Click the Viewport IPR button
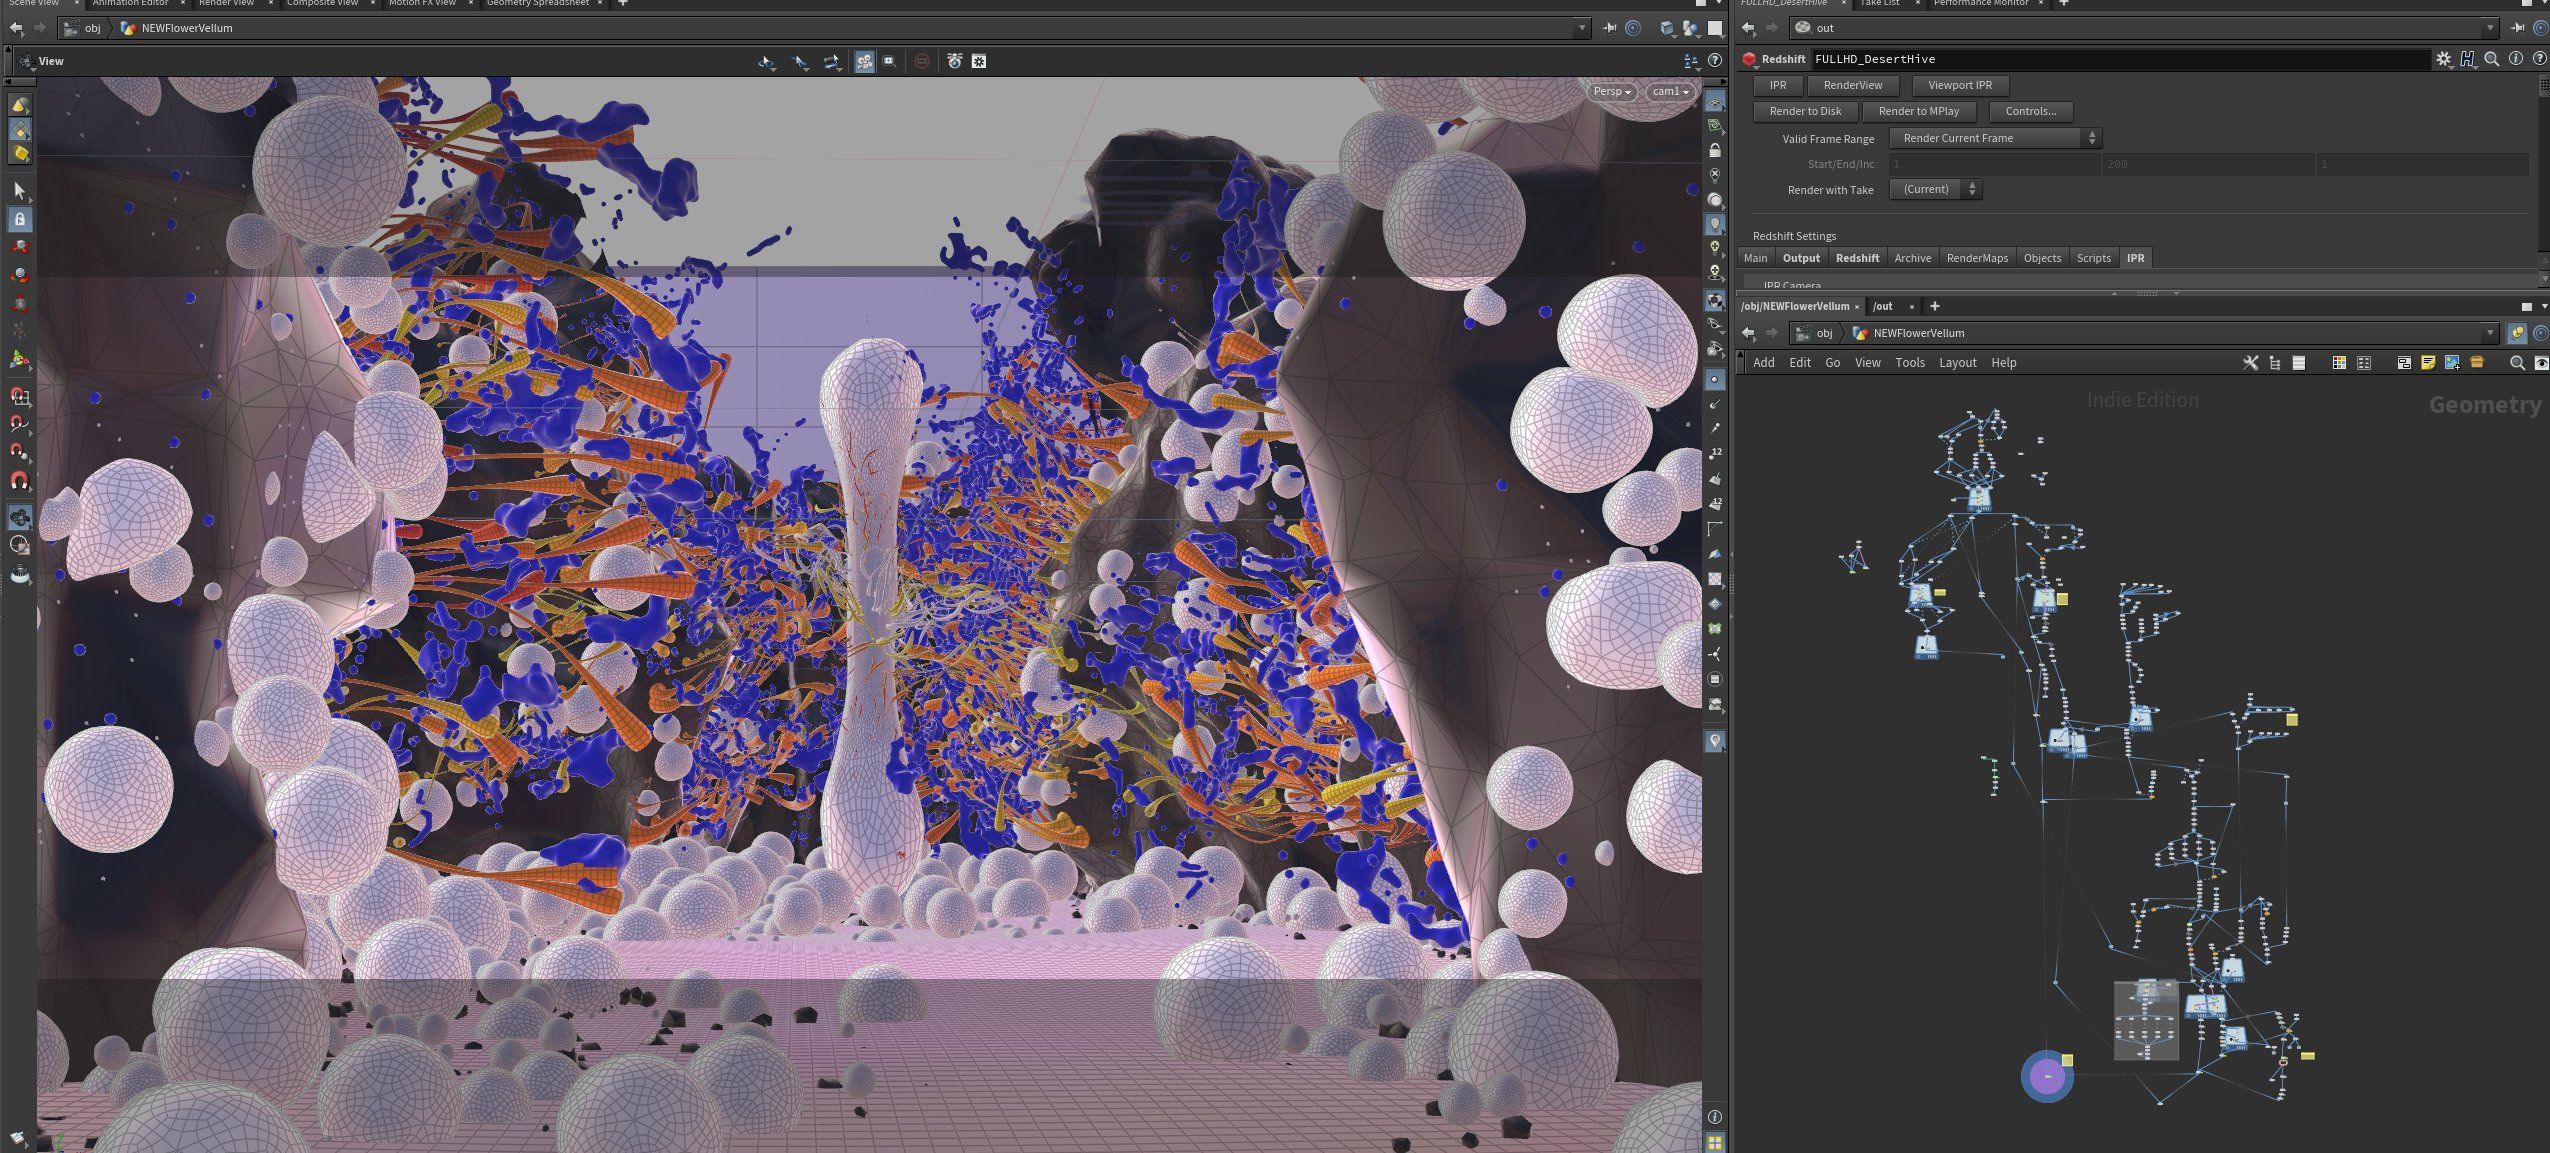 (x=1959, y=85)
